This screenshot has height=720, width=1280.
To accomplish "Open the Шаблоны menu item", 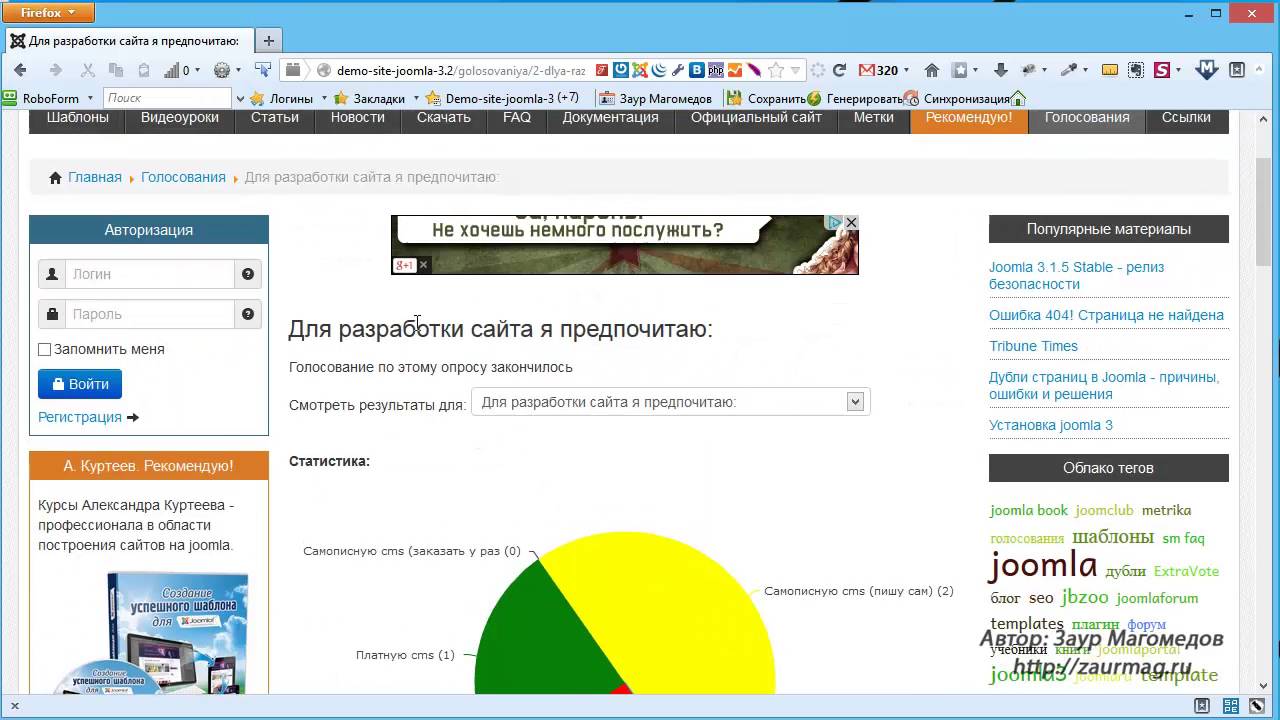I will click(x=77, y=117).
